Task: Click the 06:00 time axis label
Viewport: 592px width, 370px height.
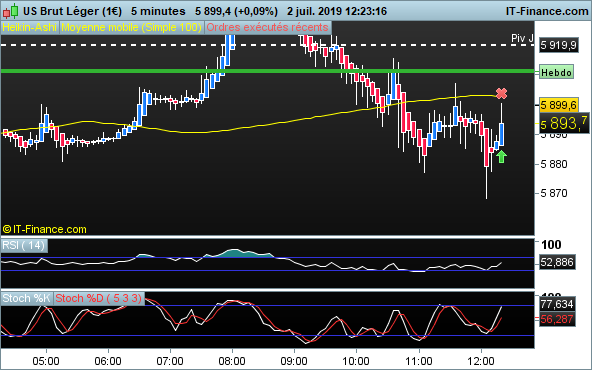Action: pyautogui.click(x=108, y=361)
